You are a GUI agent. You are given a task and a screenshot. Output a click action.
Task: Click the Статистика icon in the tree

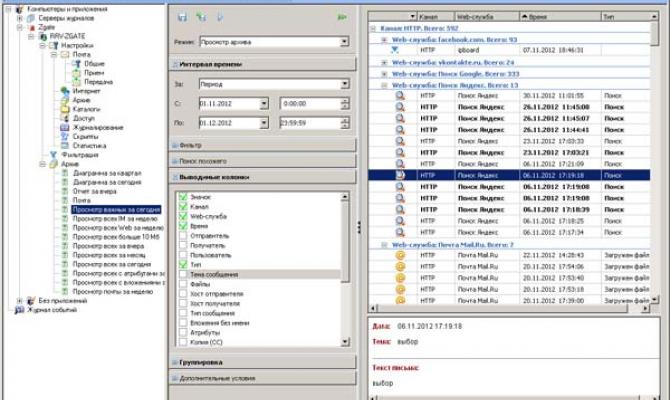tap(65, 146)
